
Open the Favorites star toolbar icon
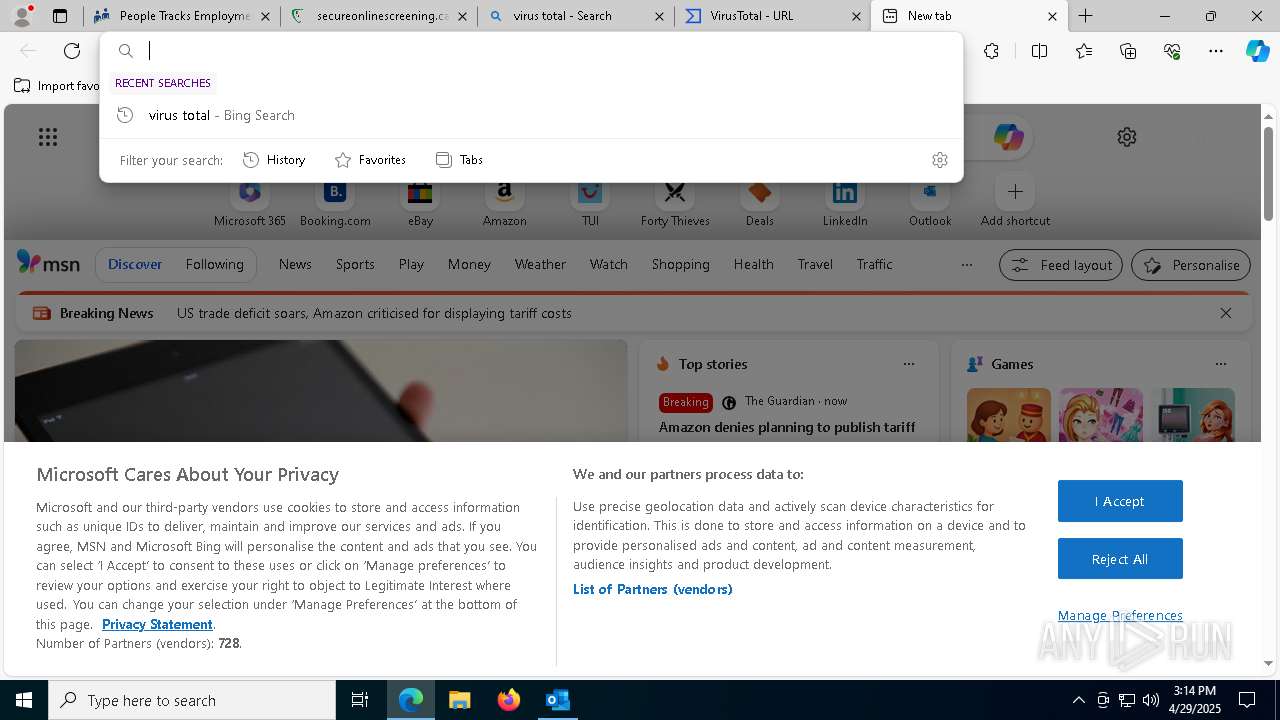click(x=1084, y=51)
